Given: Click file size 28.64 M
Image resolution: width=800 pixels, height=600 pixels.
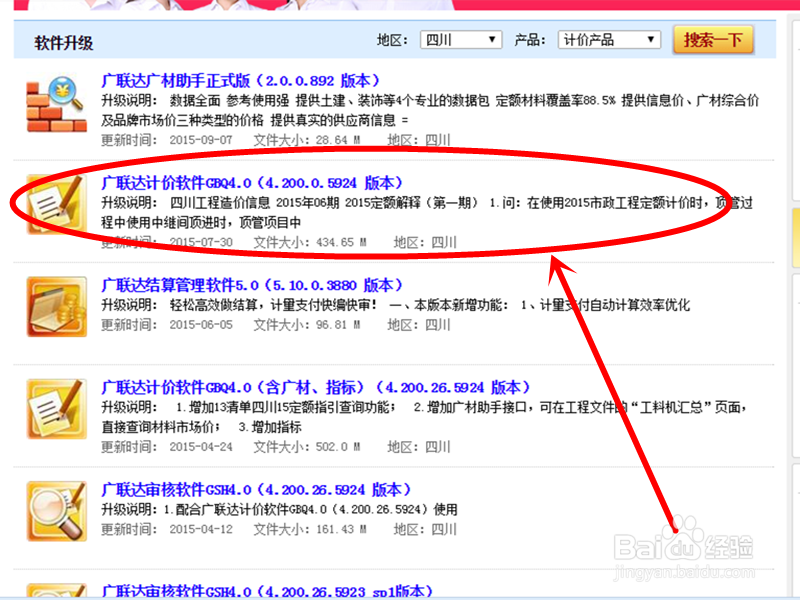Looking at the screenshot, I should (338, 140).
